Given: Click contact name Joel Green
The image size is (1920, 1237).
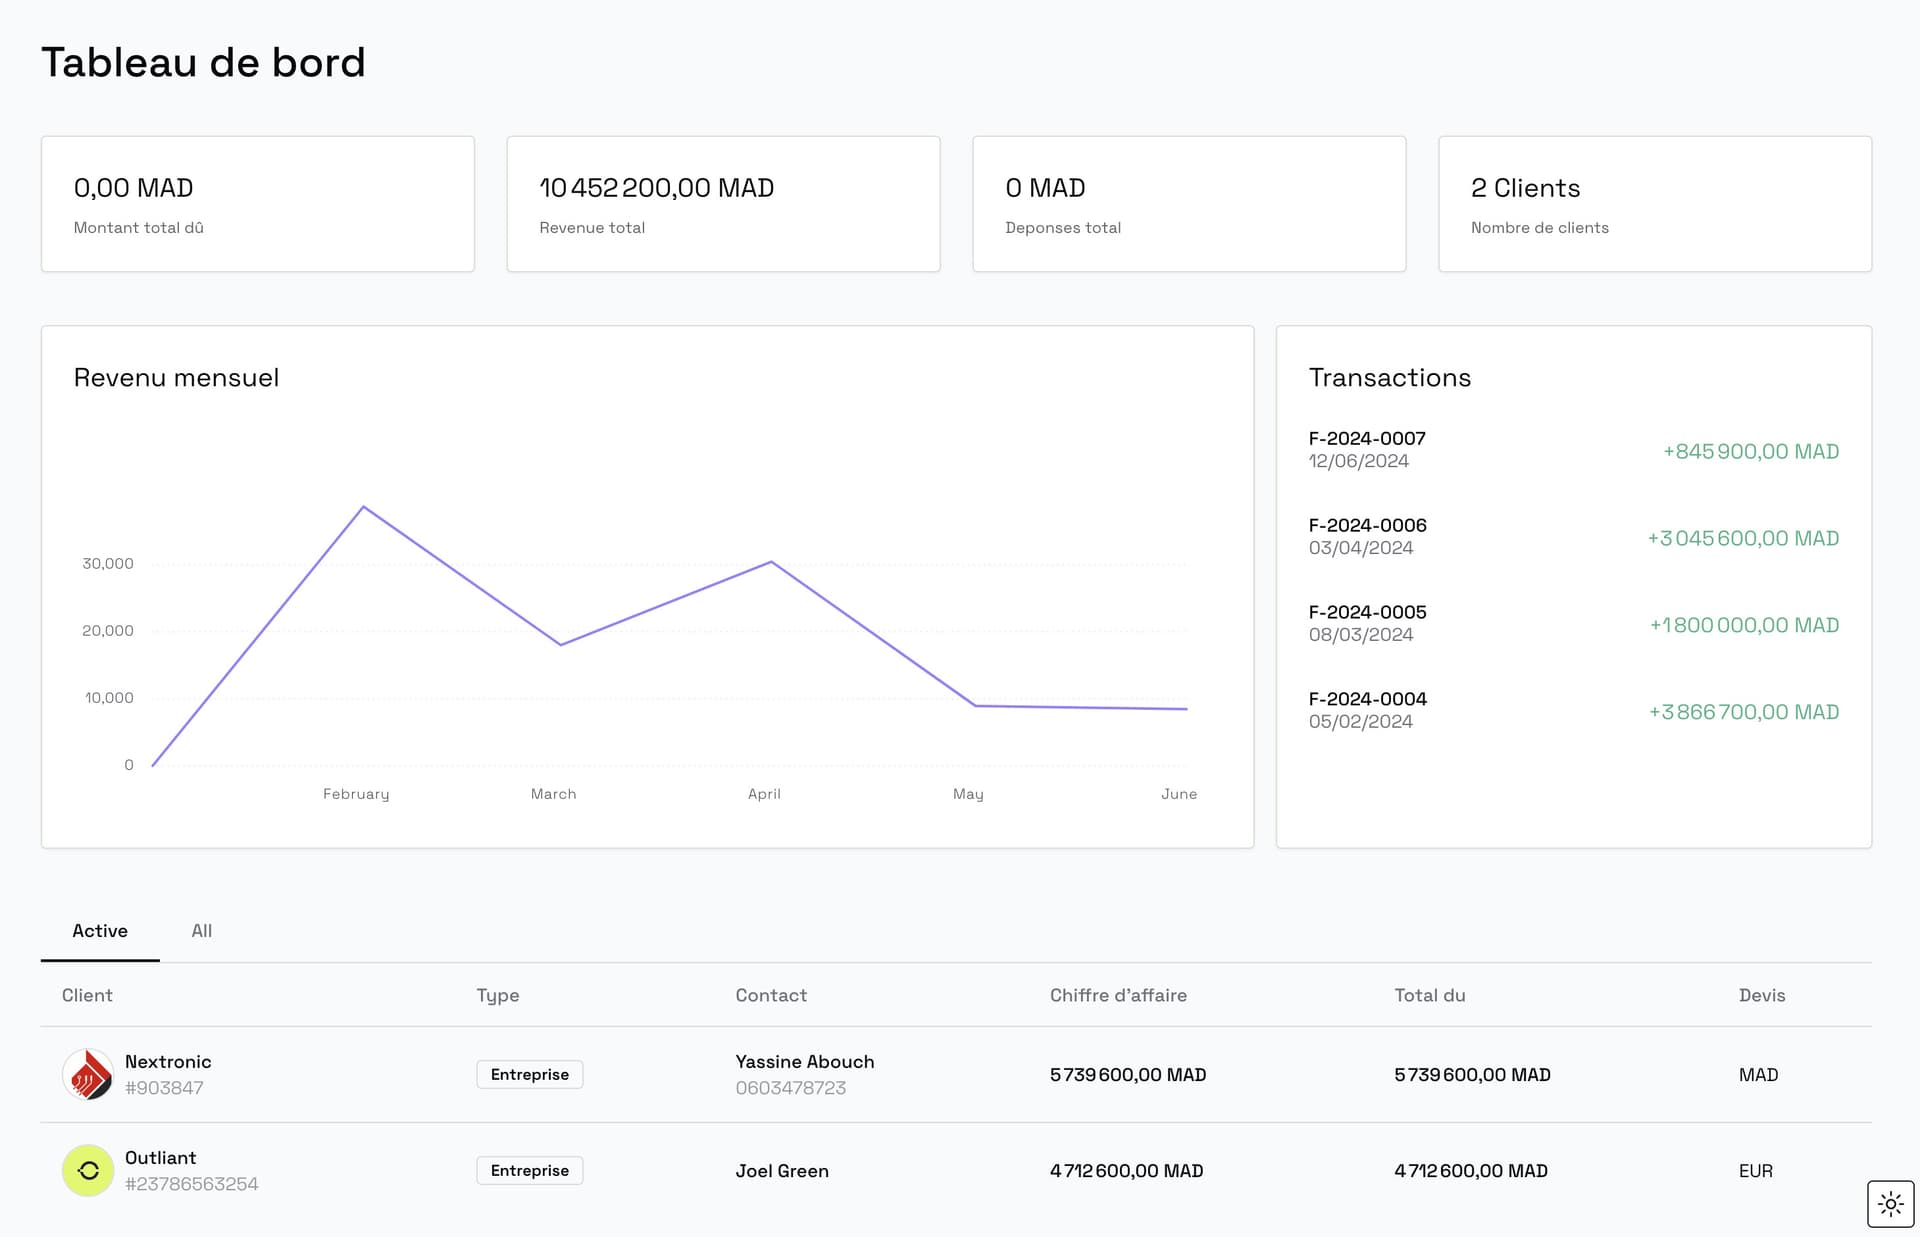Looking at the screenshot, I should (782, 1171).
